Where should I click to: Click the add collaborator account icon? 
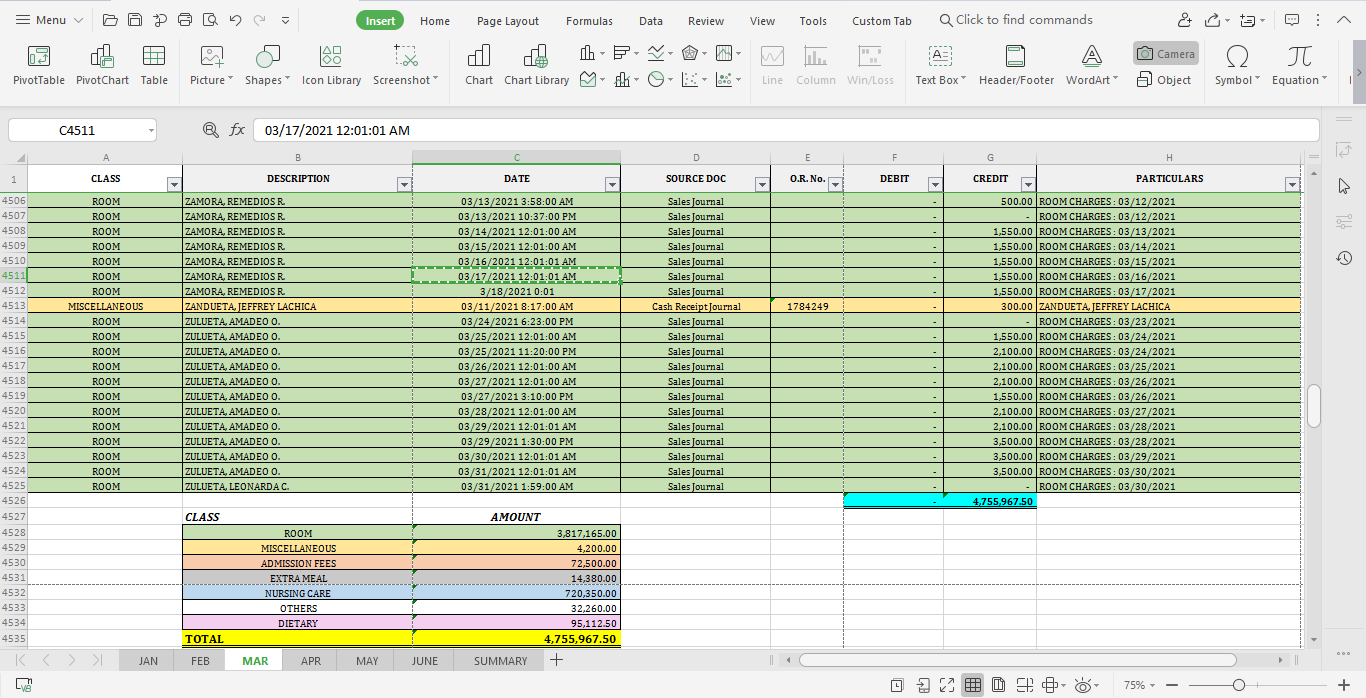coord(1184,20)
